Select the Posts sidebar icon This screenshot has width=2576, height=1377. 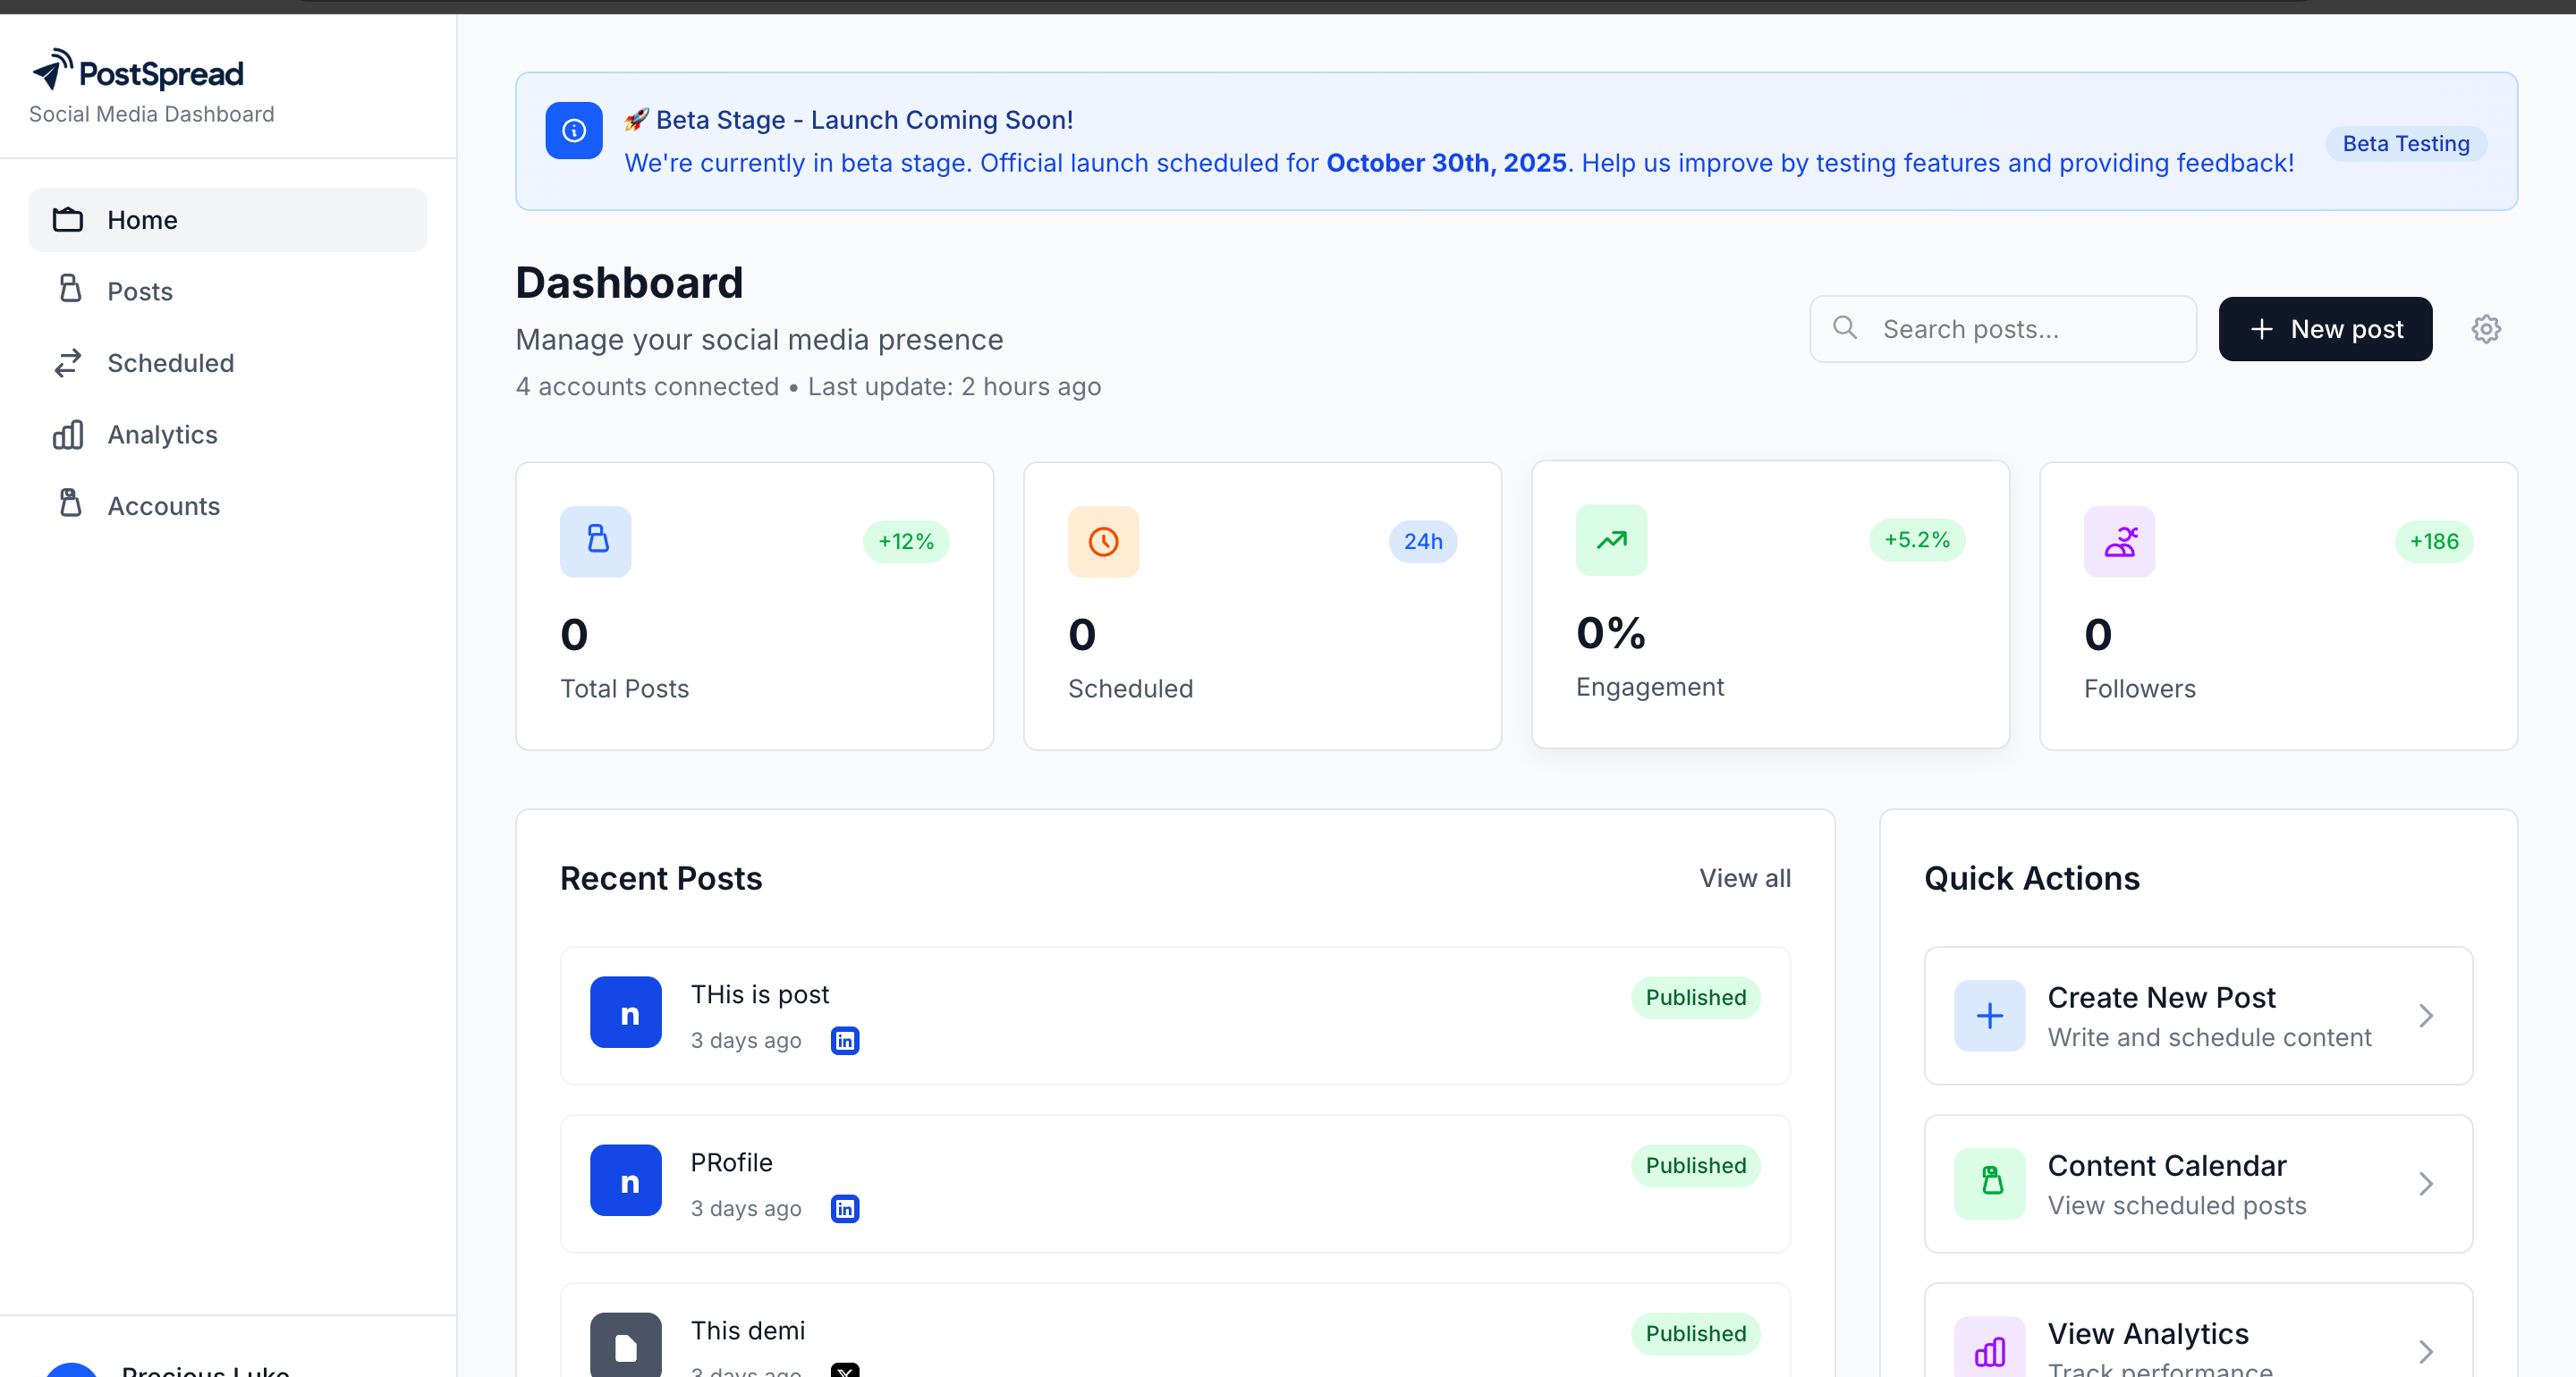tap(68, 290)
